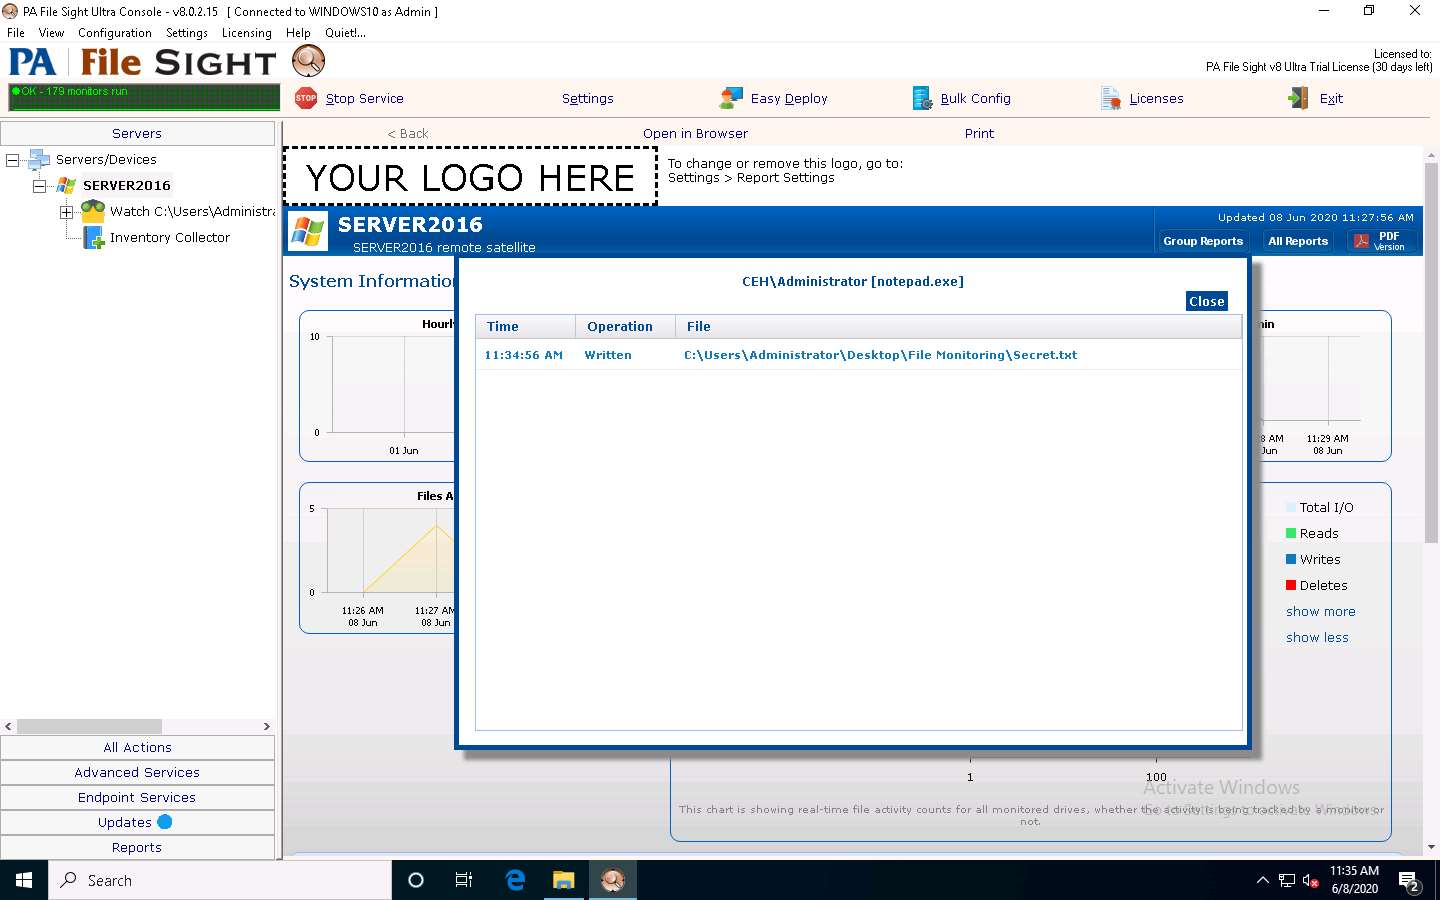Open the Action Center notifications icon

point(1410,881)
